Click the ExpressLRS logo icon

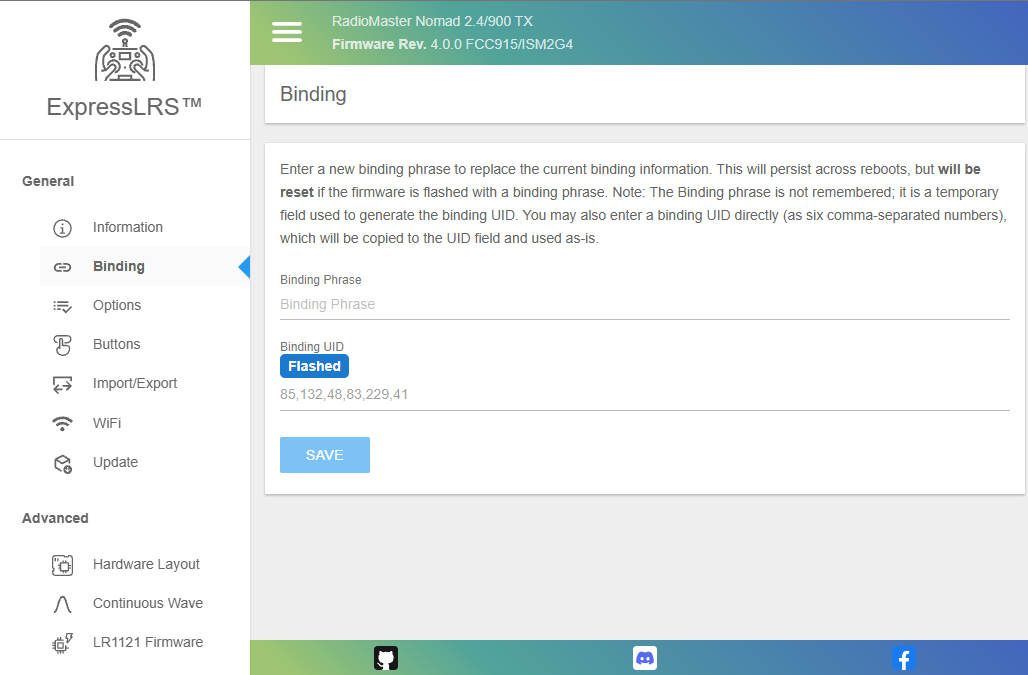coord(125,50)
